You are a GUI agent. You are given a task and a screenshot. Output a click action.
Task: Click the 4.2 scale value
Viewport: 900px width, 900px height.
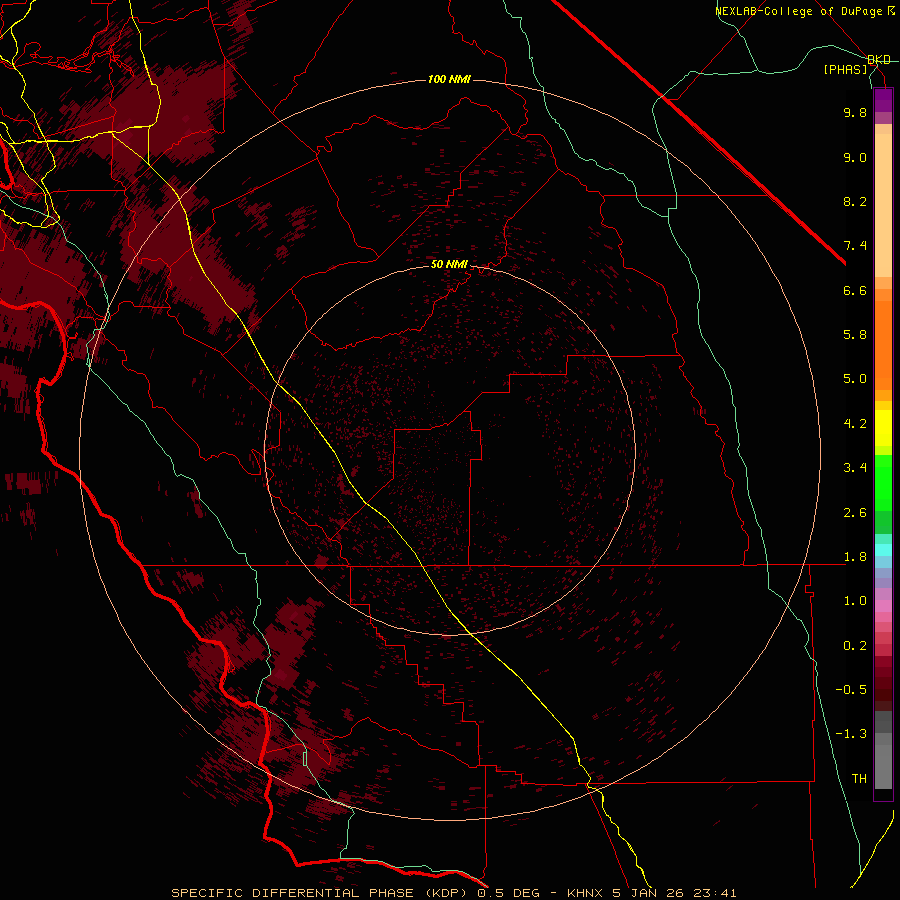(x=855, y=424)
